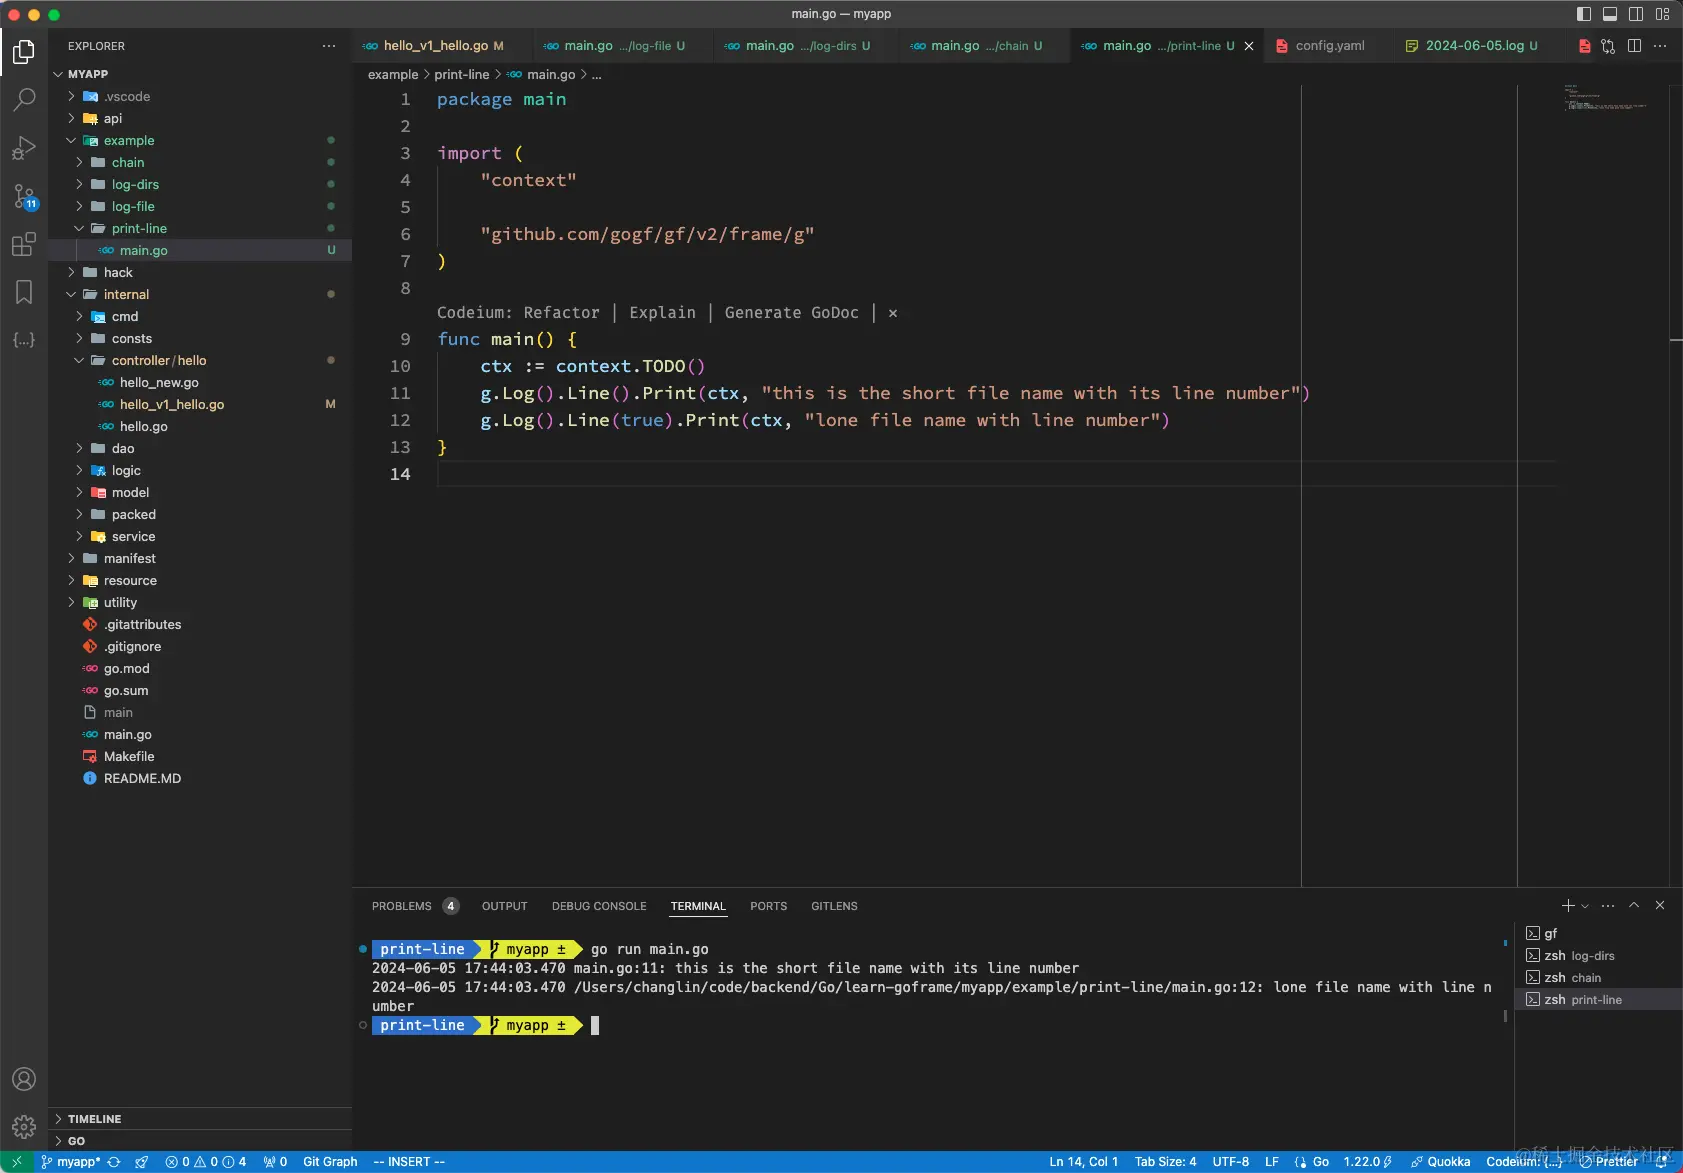This screenshot has height=1173, width=1683.
Task: Open the Search view in activity bar
Action: 24,99
